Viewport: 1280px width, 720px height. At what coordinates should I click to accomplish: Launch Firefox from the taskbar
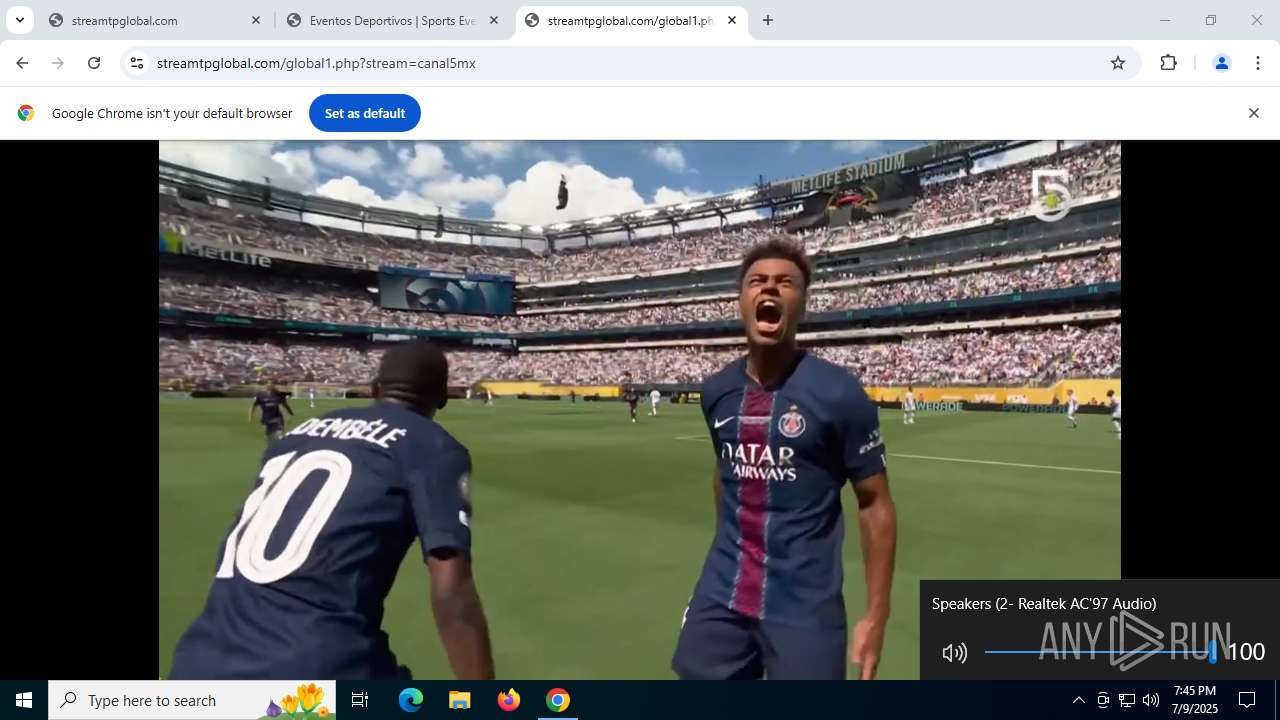coord(508,700)
